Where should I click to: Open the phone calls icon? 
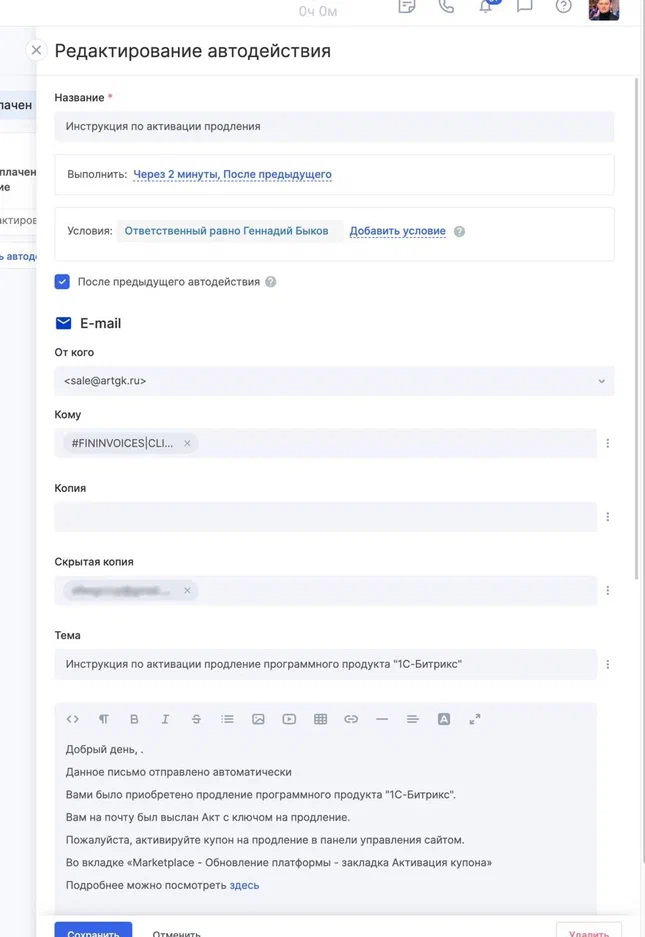447,6
